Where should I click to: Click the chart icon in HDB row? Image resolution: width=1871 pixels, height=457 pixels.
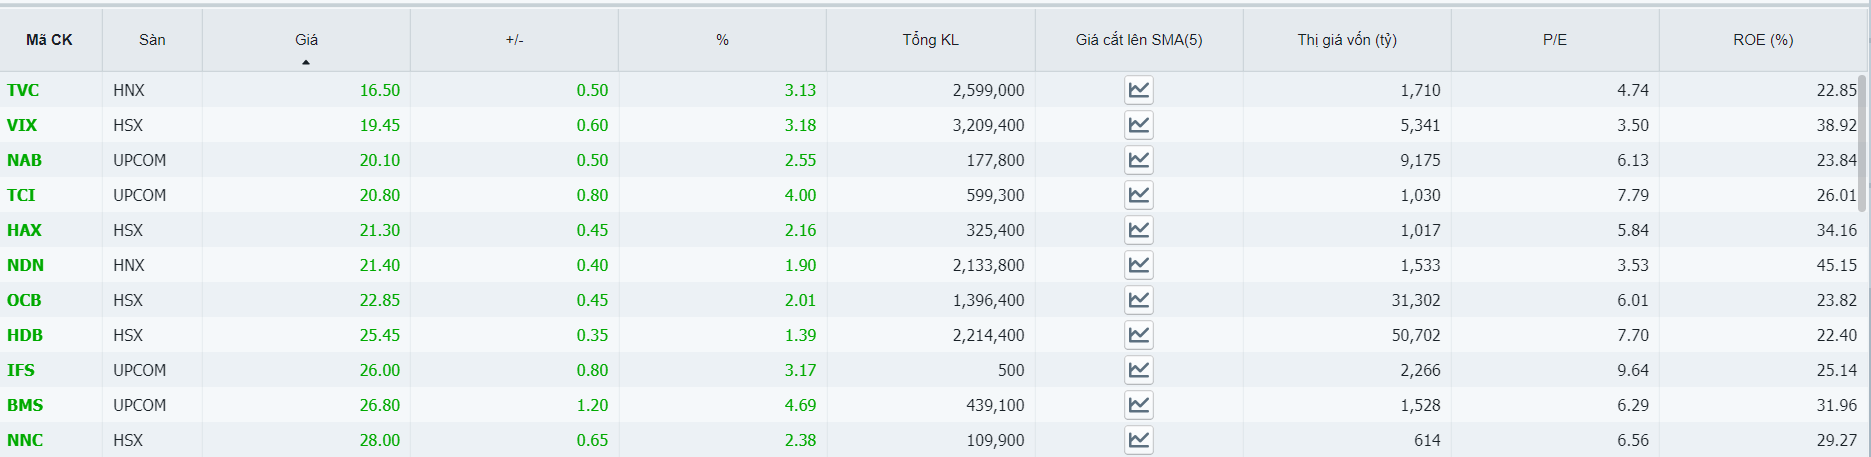(x=1138, y=335)
